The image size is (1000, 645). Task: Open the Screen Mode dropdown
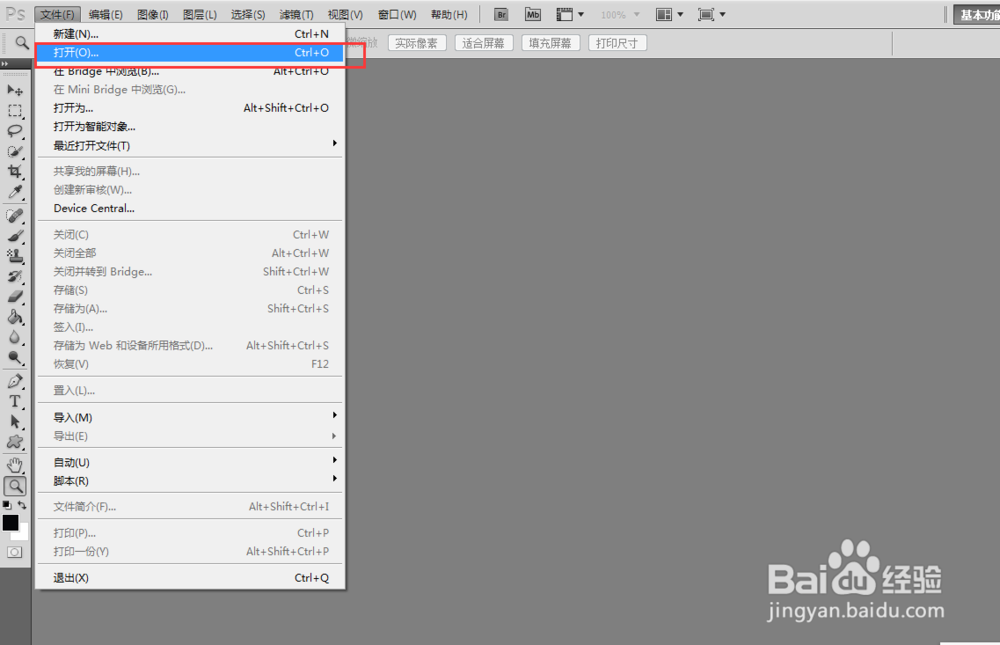712,15
